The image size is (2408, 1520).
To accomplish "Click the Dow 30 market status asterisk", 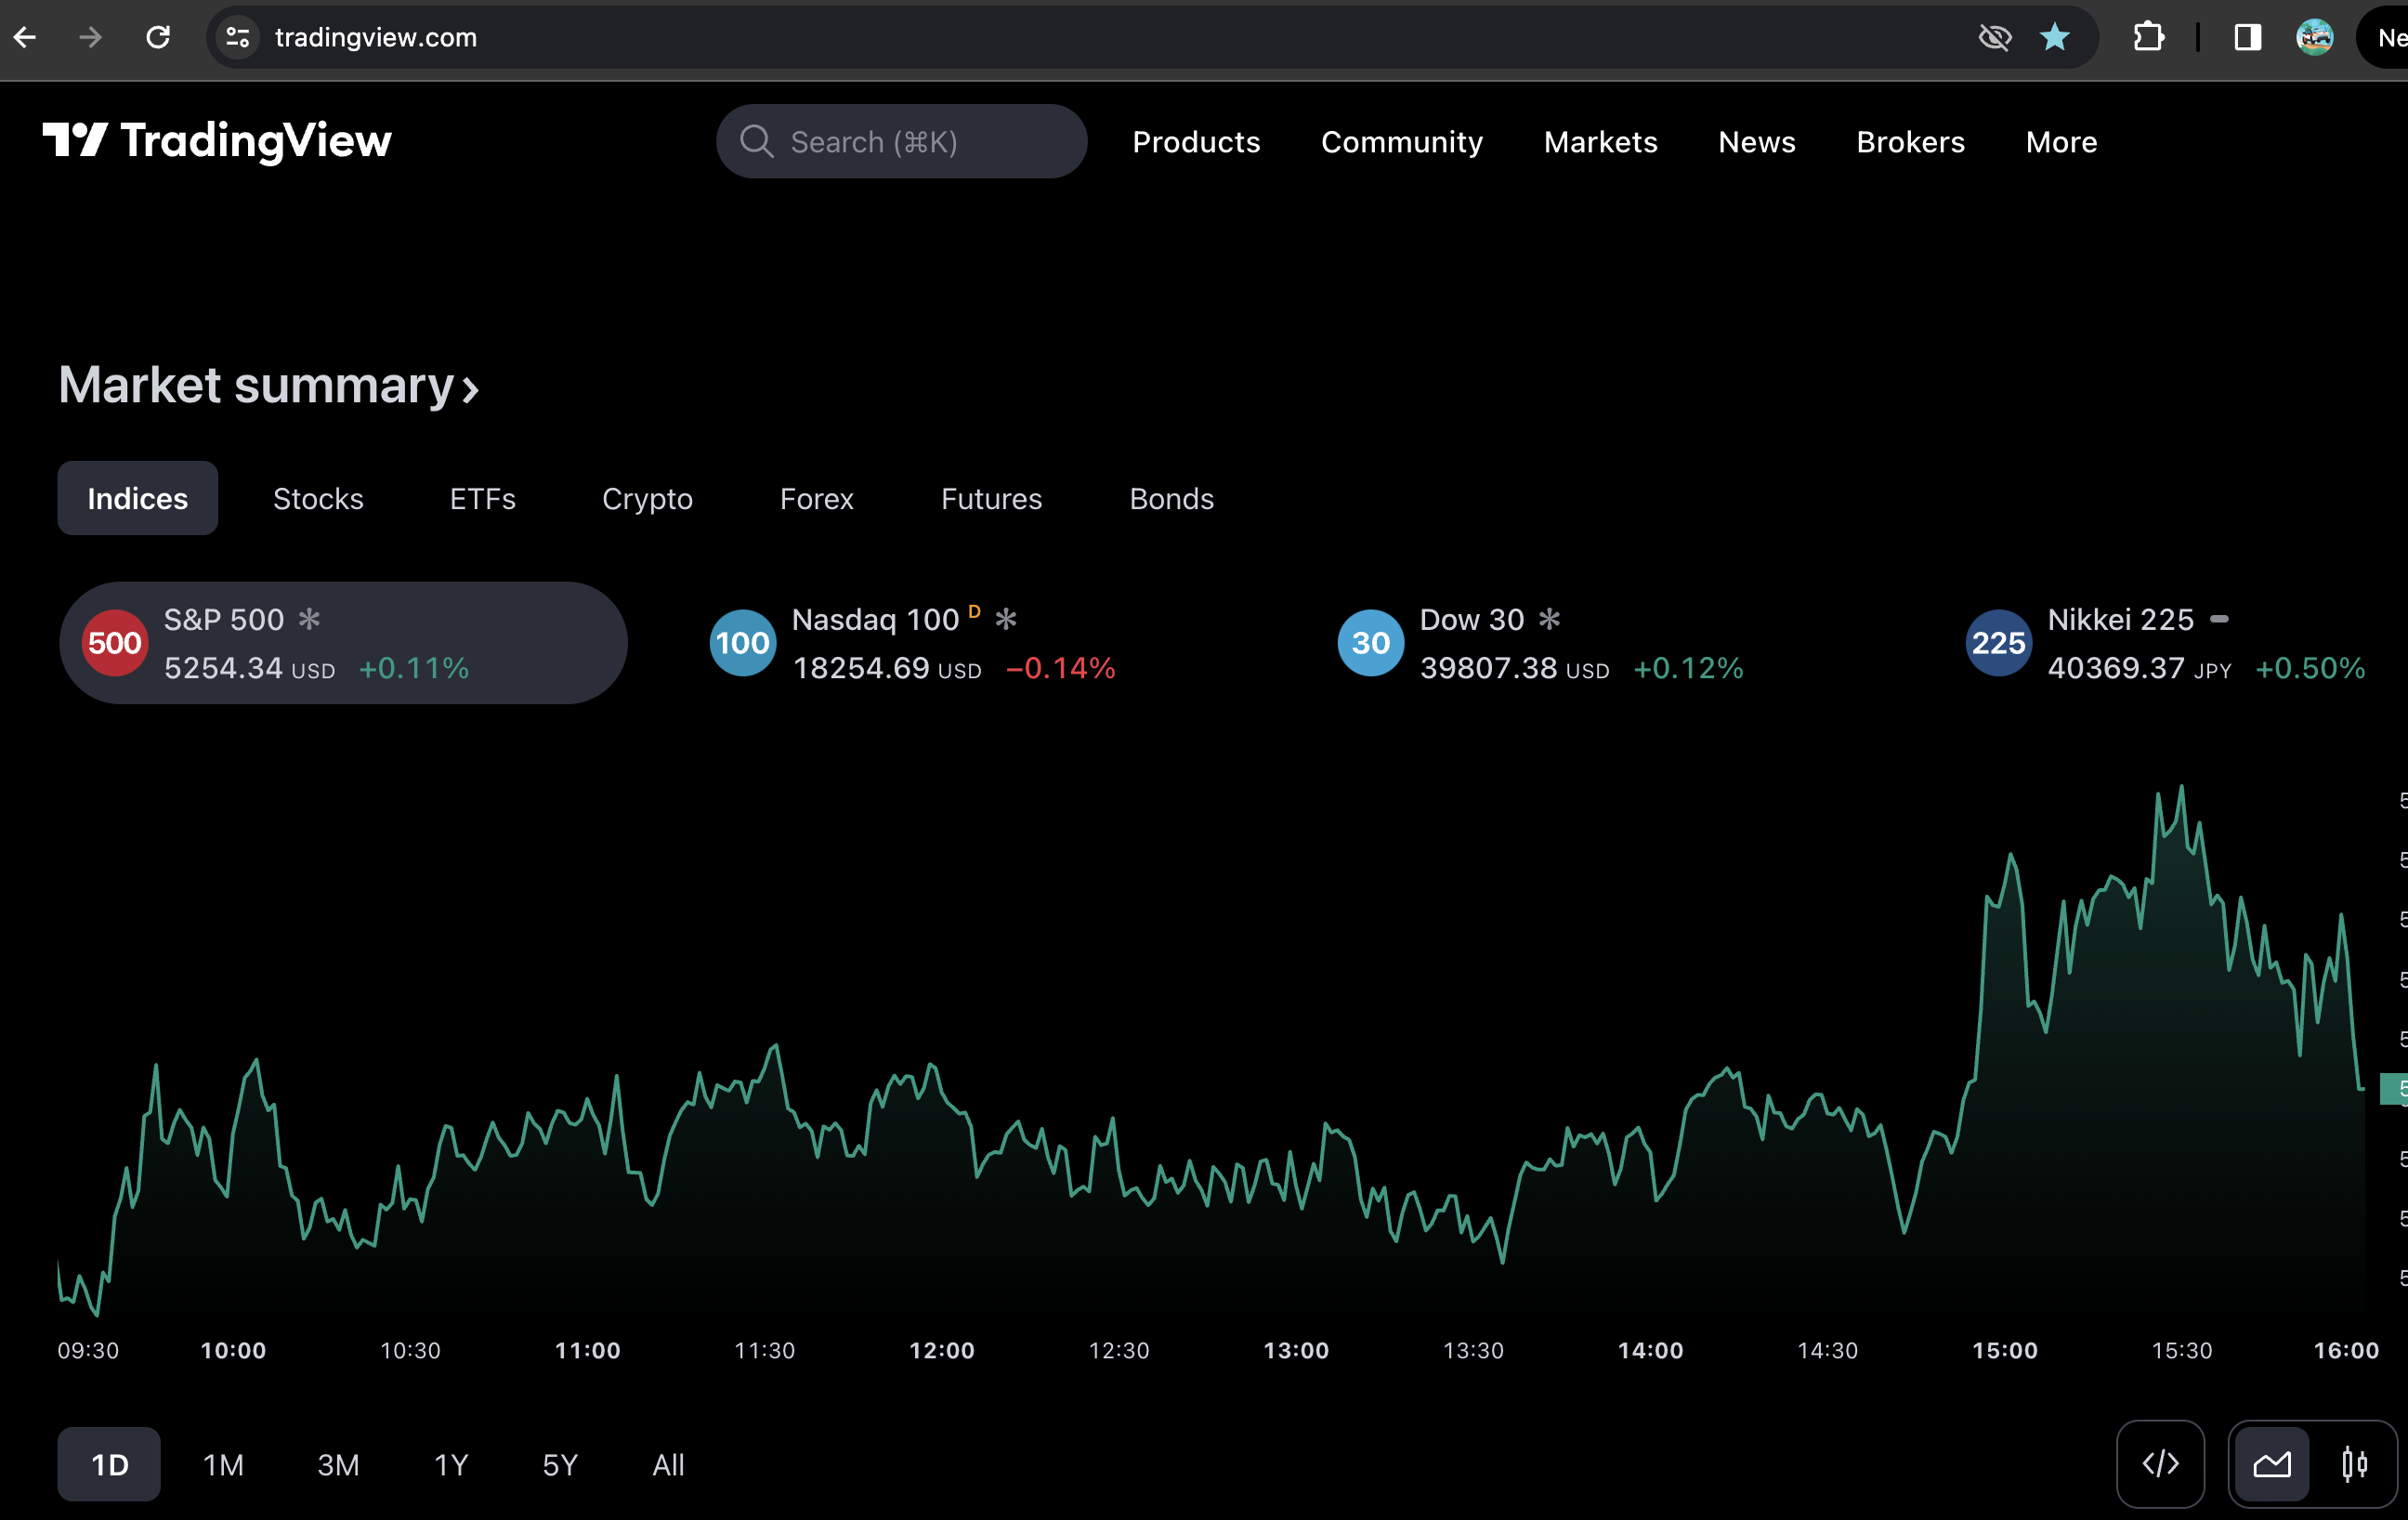I will click(x=1549, y=619).
